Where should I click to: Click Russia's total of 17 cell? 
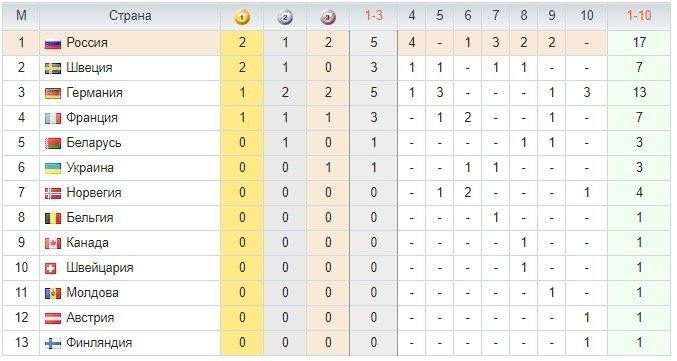pyautogui.click(x=639, y=42)
